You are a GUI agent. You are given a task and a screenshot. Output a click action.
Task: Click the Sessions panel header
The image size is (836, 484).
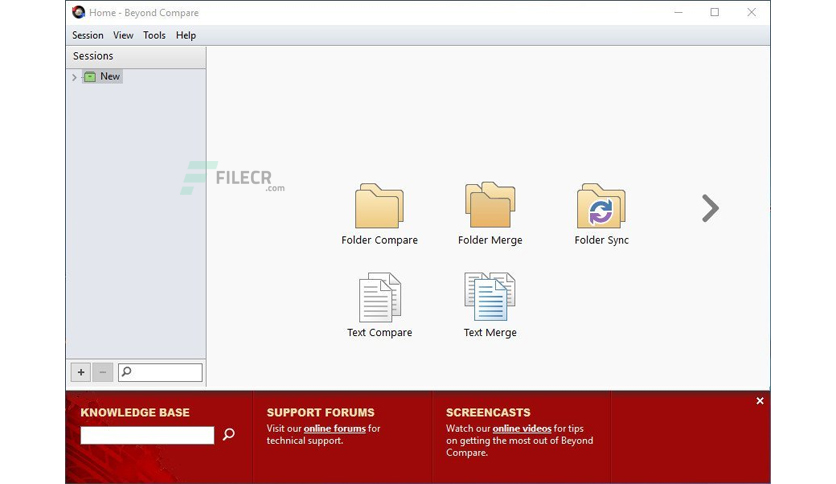click(x=136, y=56)
